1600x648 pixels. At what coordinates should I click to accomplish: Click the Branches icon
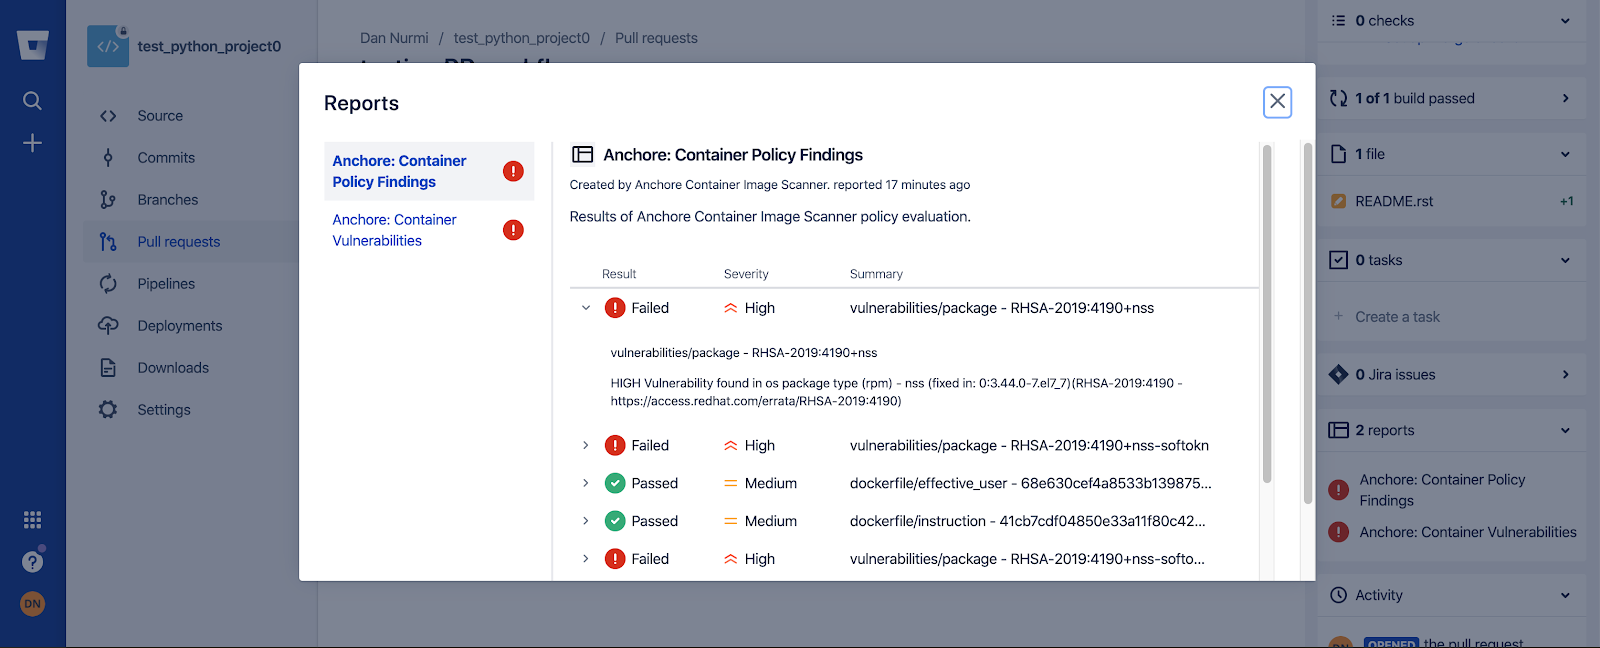[108, 200]
